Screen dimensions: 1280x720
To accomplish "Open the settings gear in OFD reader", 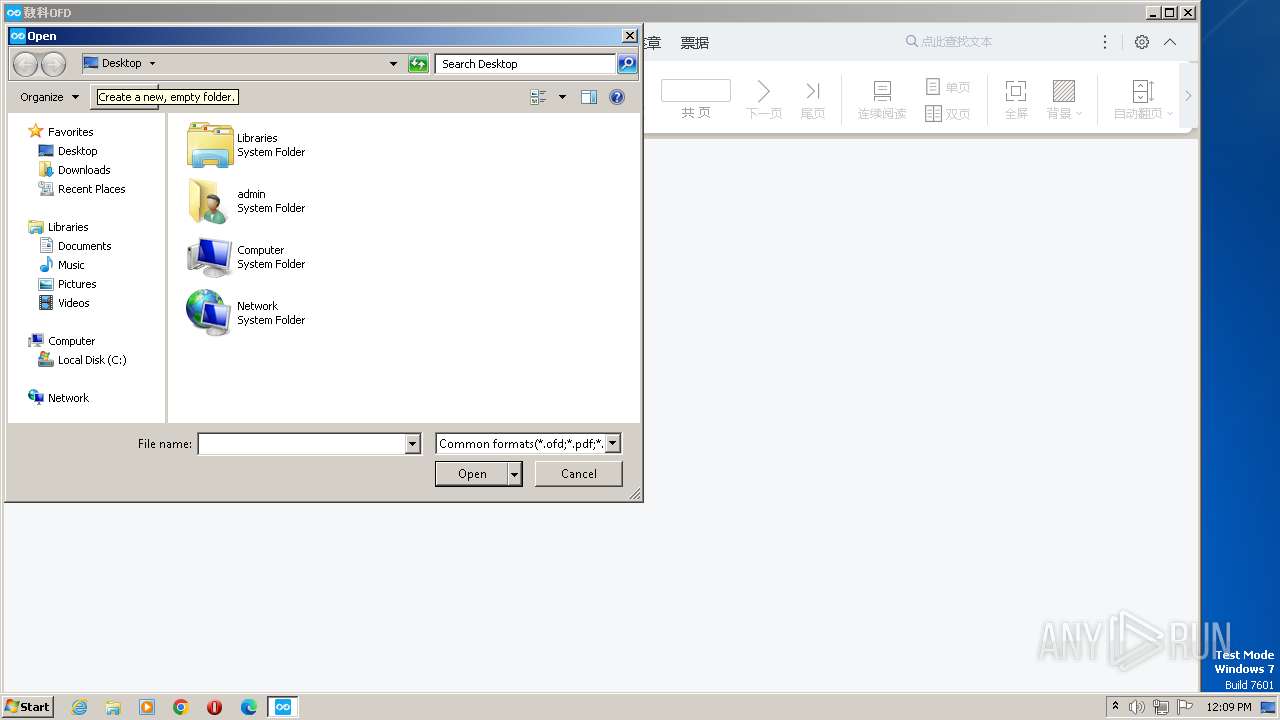I will coord(1142,42).
